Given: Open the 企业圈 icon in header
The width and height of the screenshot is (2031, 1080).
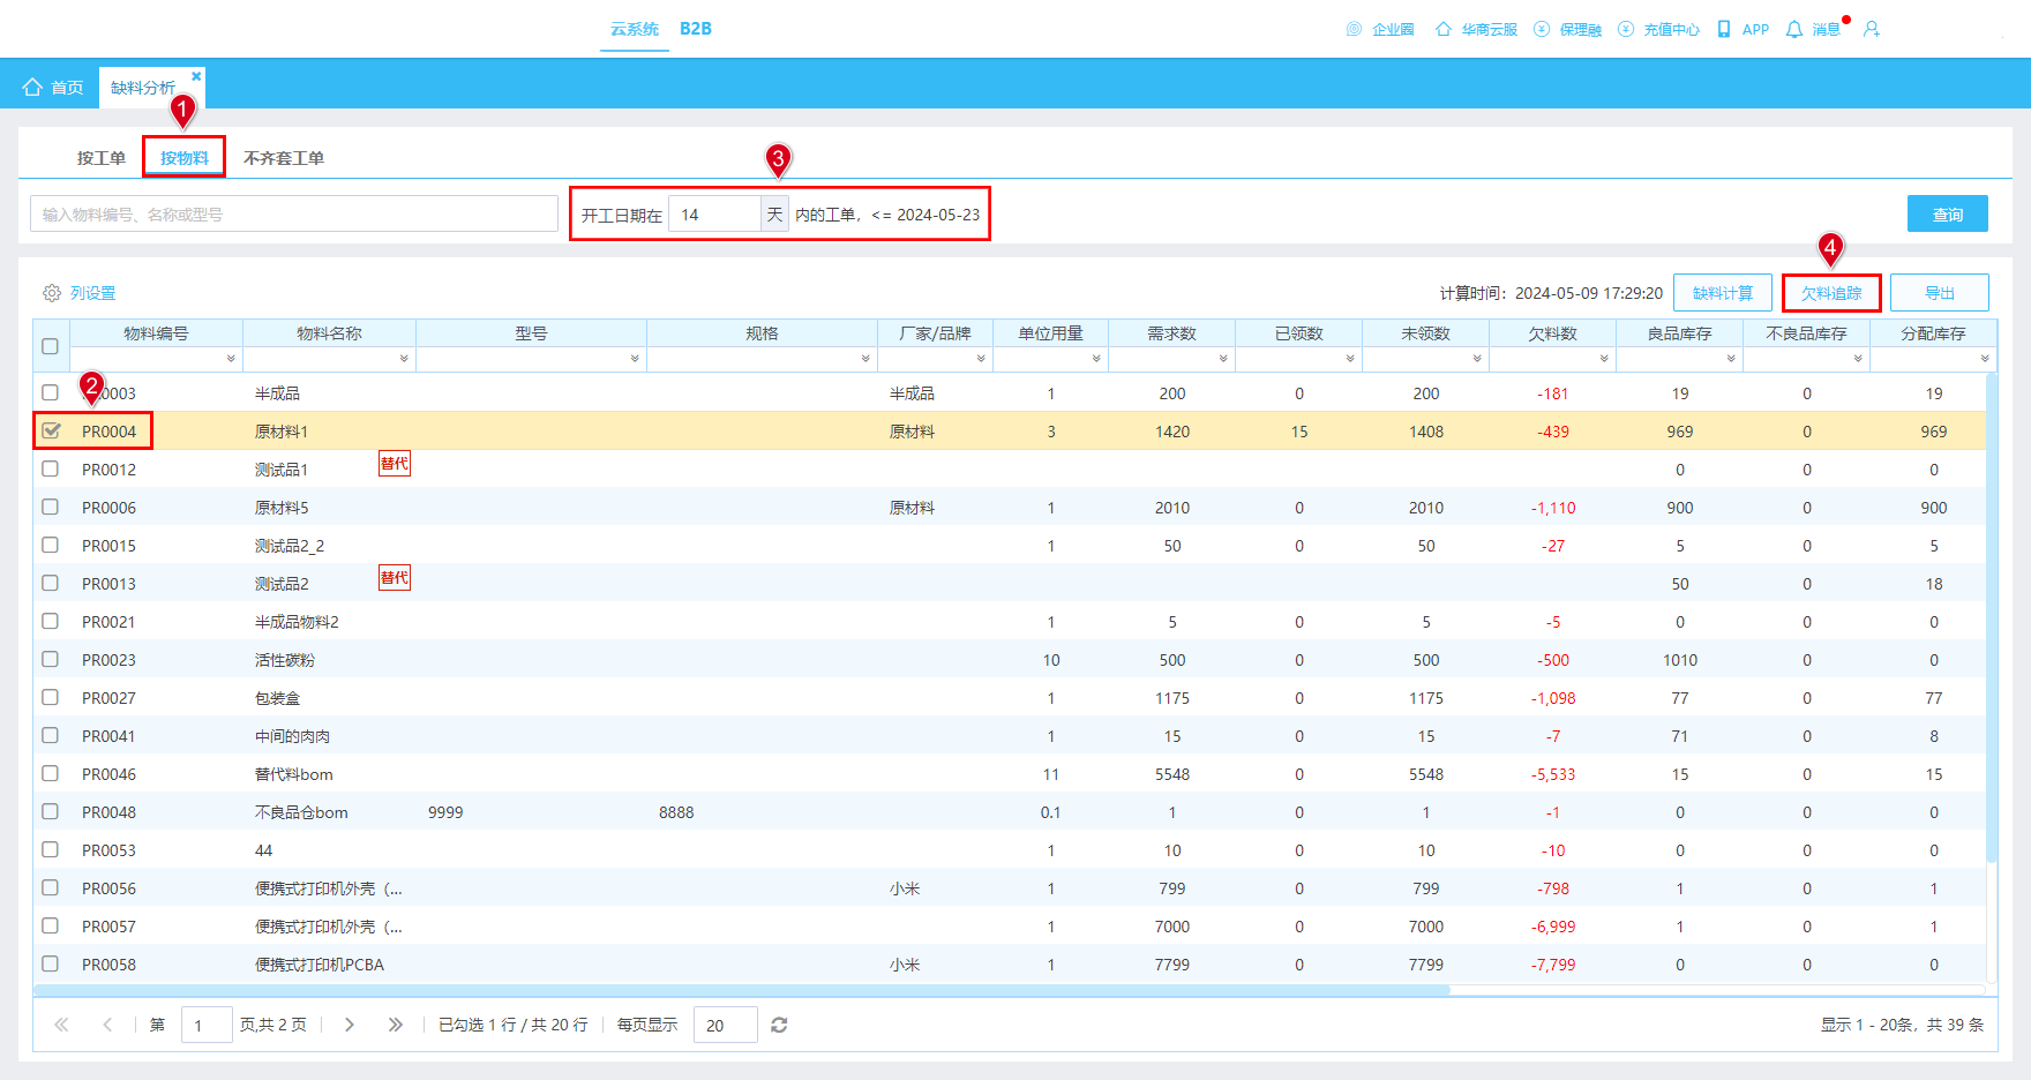Looking at the screenshot, I should point(1353,29).
